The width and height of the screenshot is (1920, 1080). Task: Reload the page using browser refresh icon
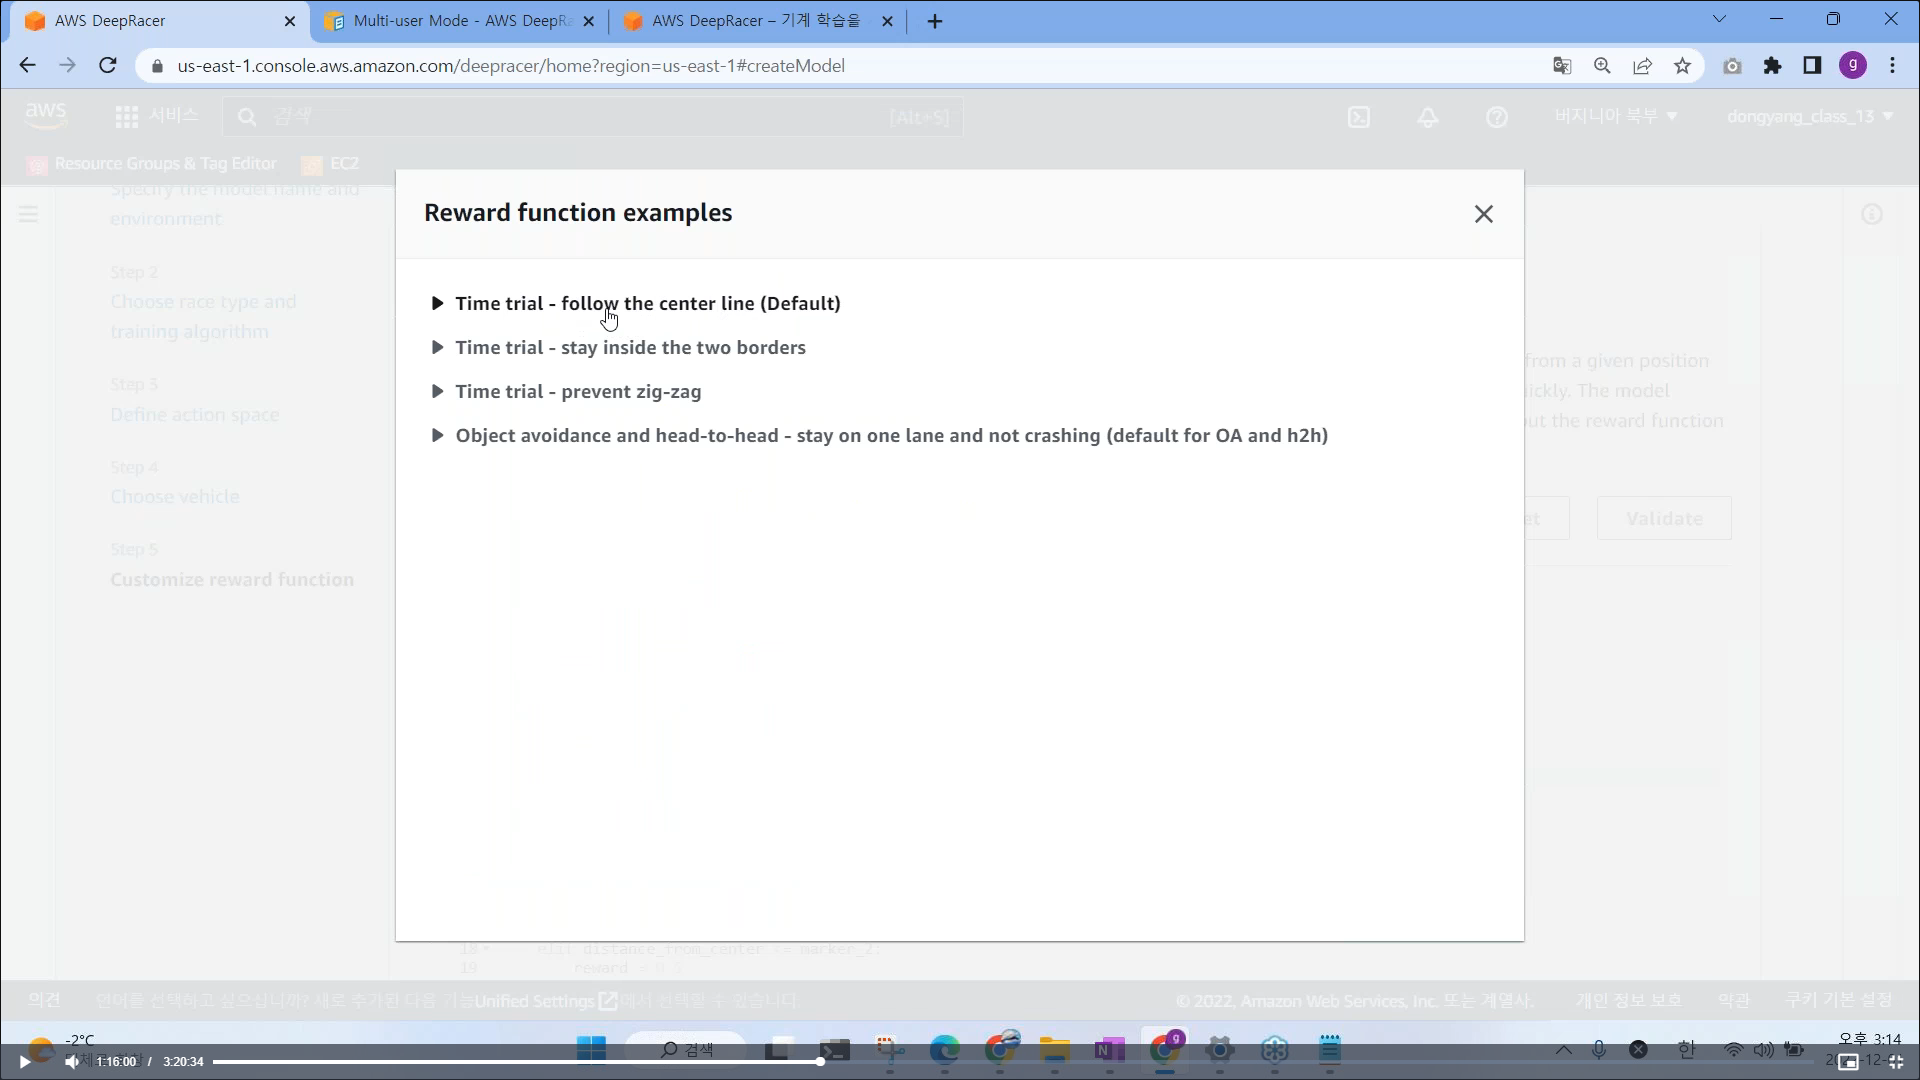coord(108,66)
